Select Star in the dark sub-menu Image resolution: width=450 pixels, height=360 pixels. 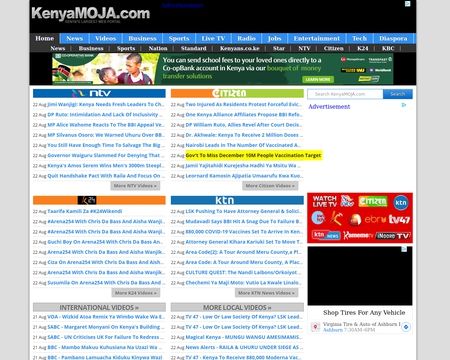pyautogui.click(x=279, y=48)
